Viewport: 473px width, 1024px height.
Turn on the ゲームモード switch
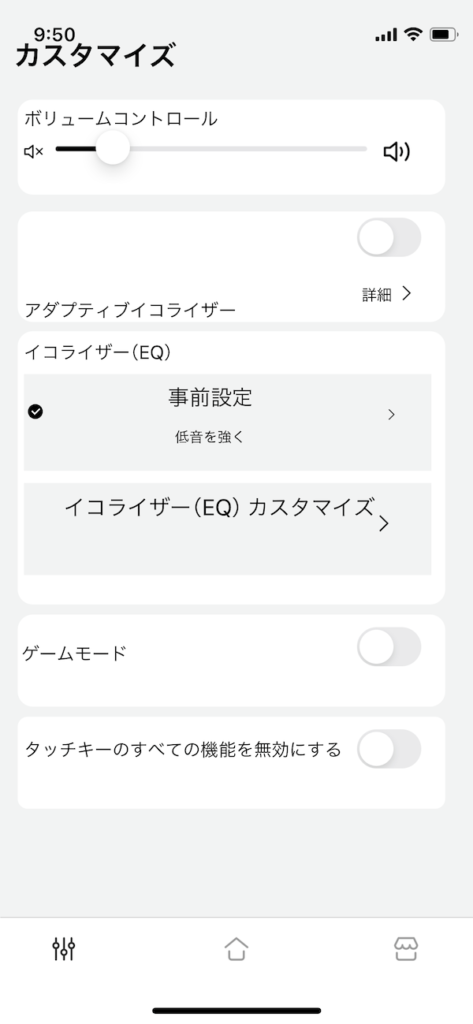[x=389, y=647]
